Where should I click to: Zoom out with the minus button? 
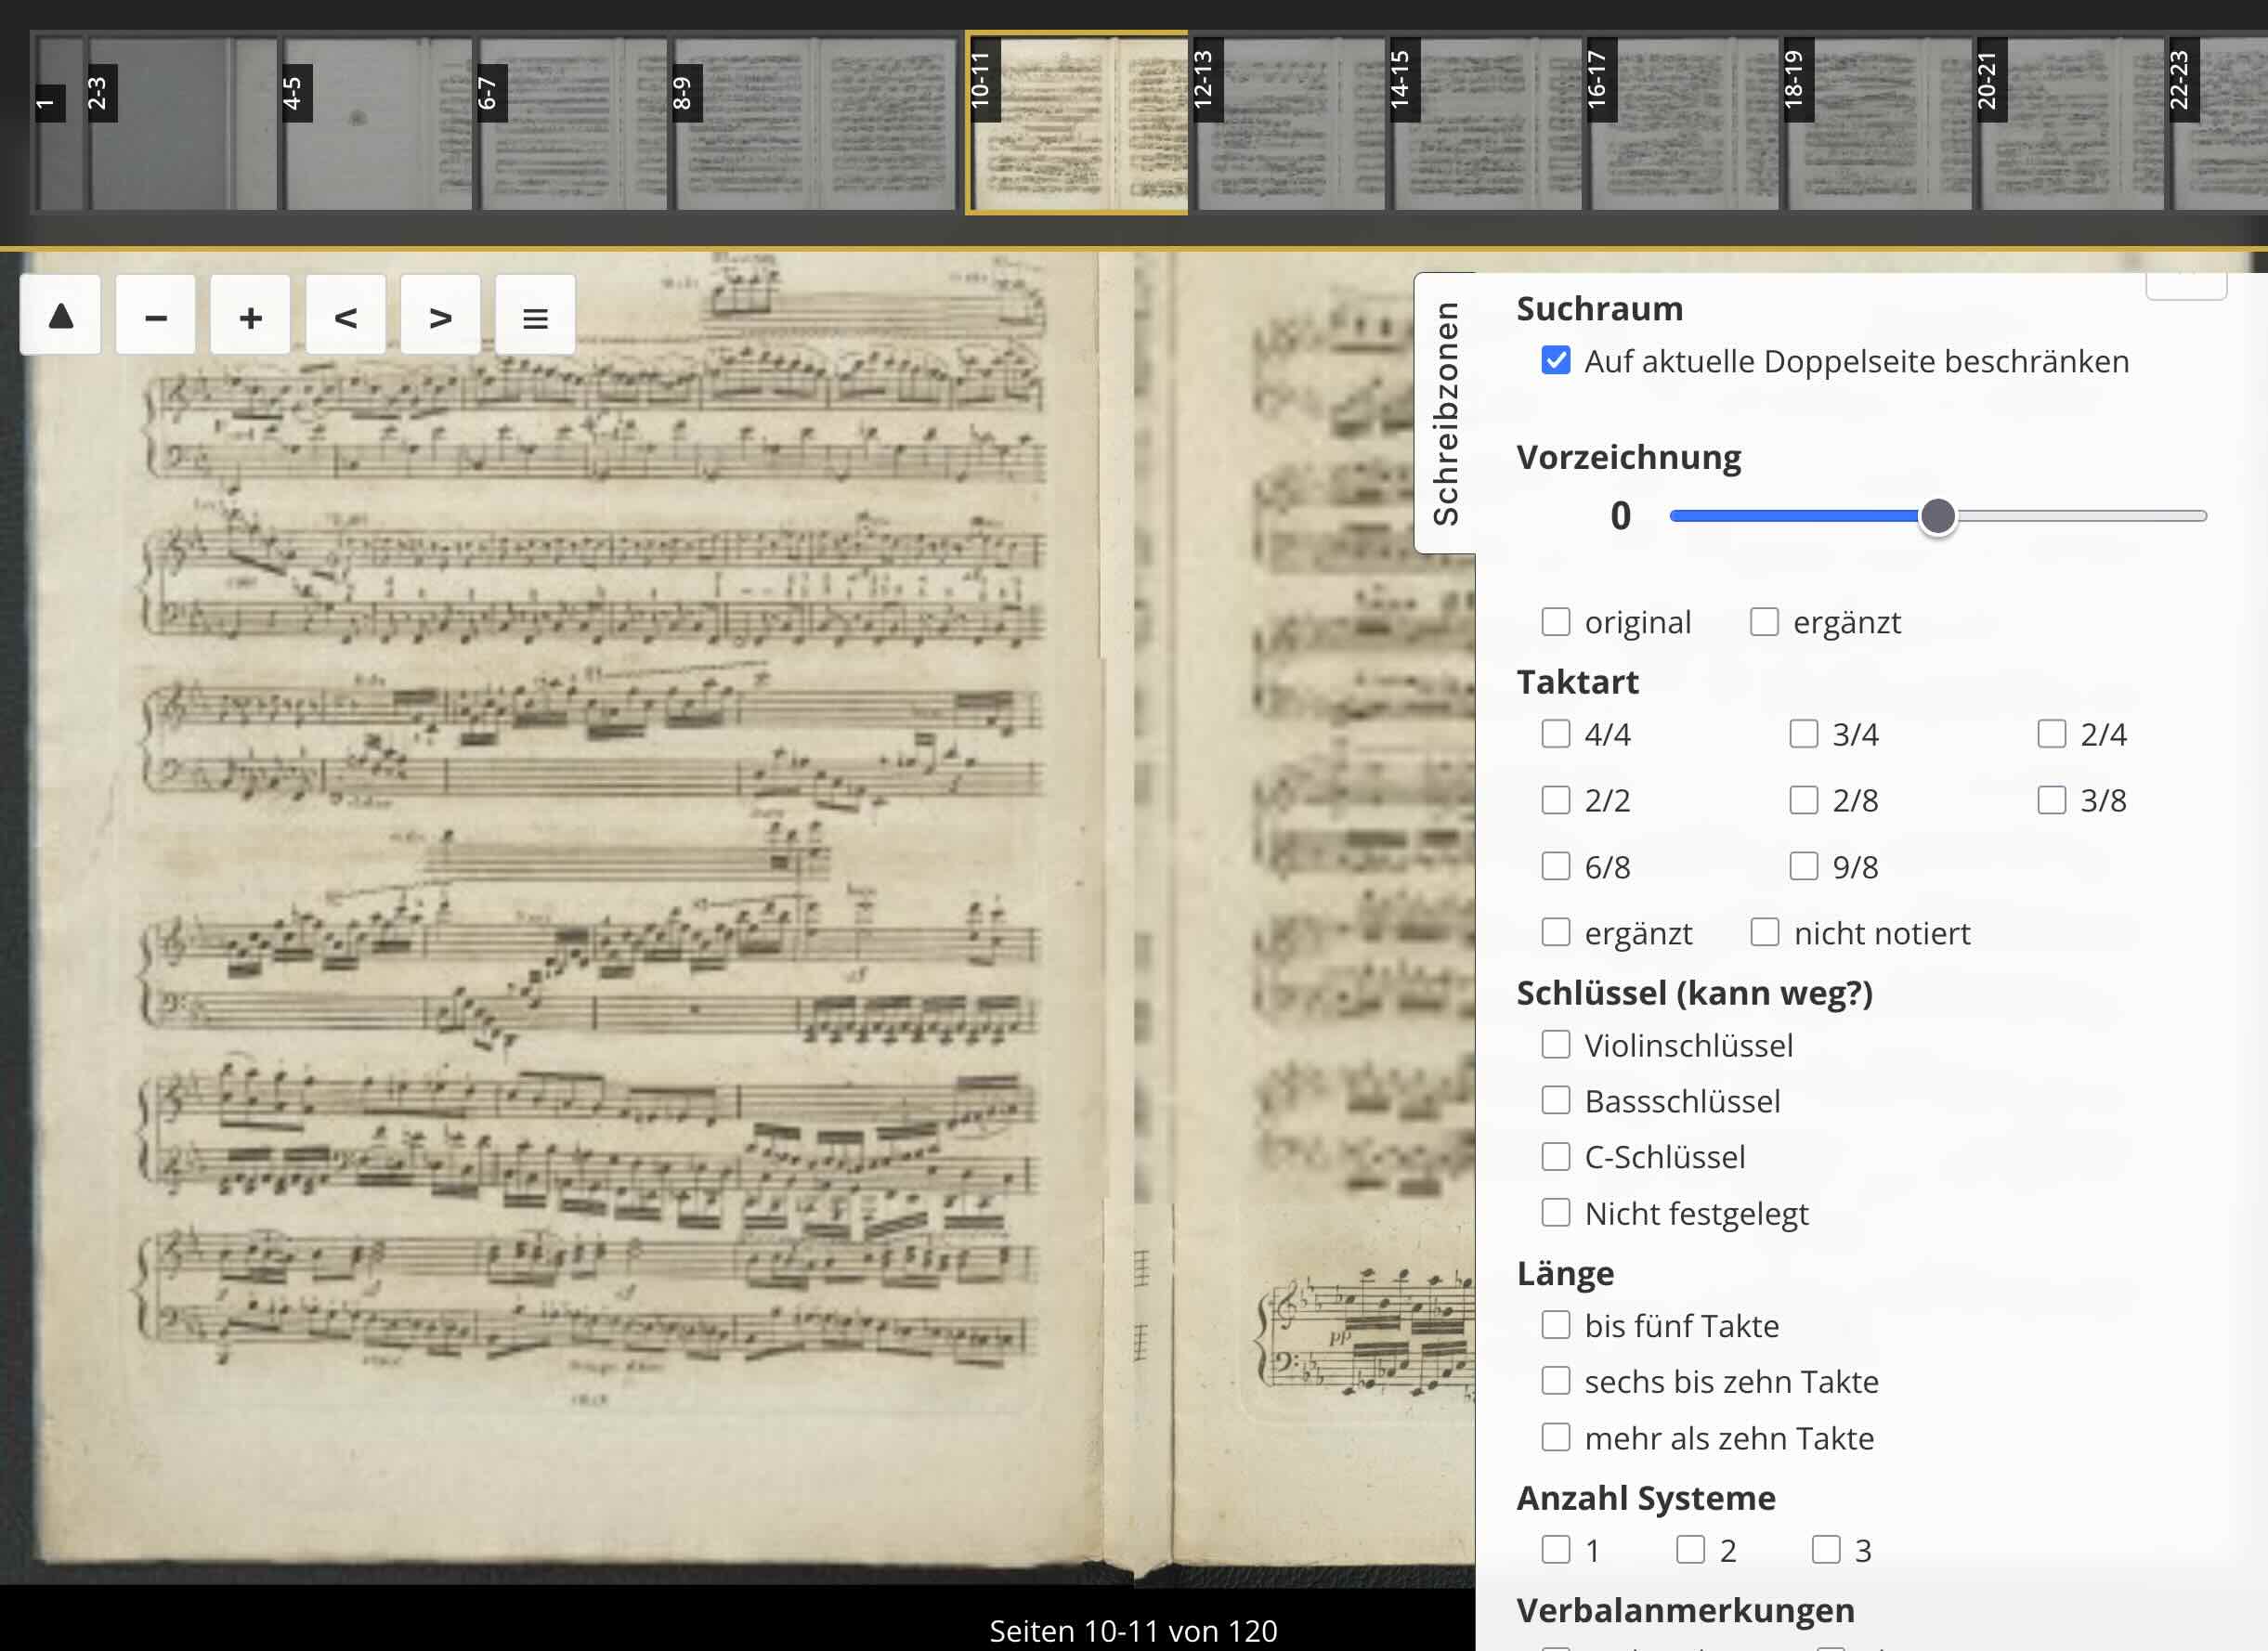tap(155, 316)
